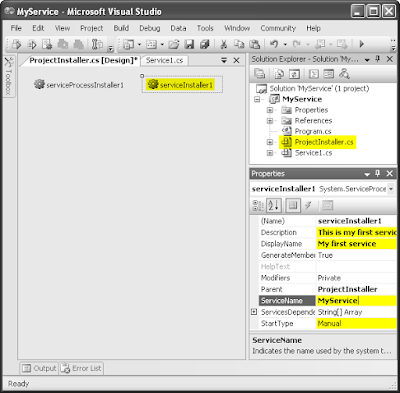This screenshot has height=393, width=400.
Task: Select the ProjectInstaller.cs [Design] tab
Action: [83, 60]
